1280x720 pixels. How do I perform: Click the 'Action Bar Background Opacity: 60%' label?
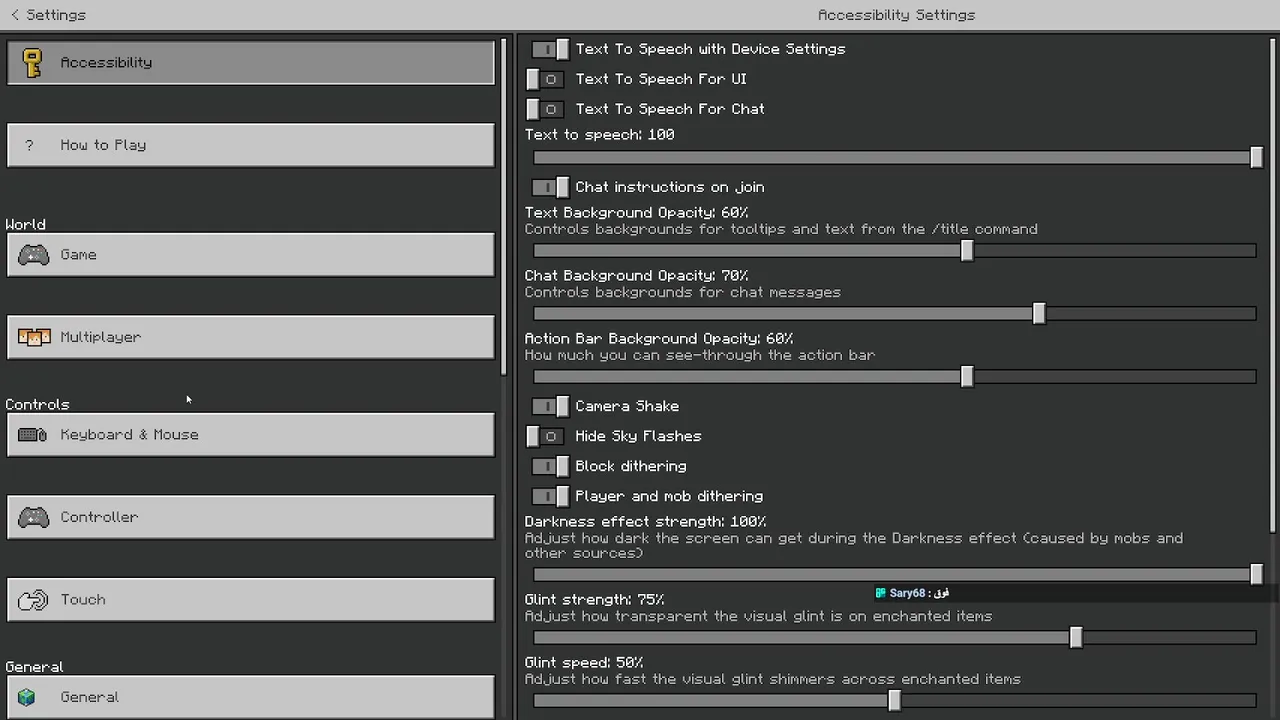tap(658, 338)
